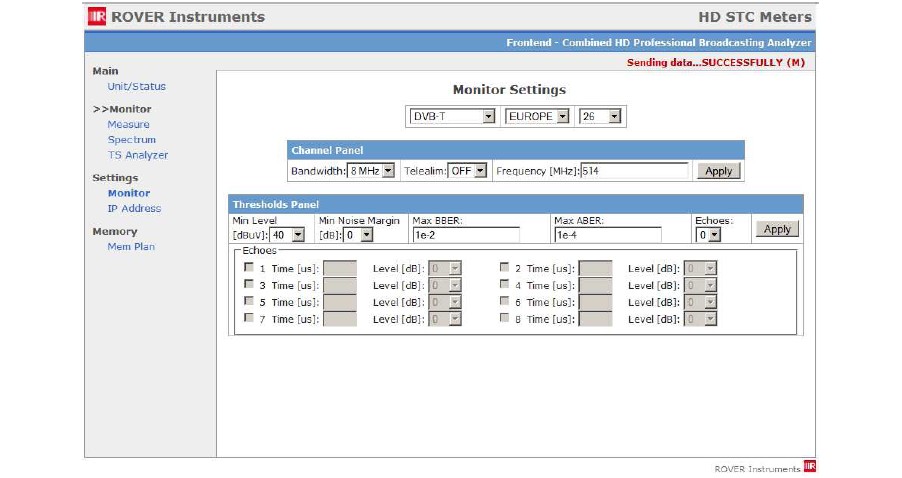This screenshot has height=478, width=902.
Task: Open IP Address settings
Action: (x=134, y=208)
